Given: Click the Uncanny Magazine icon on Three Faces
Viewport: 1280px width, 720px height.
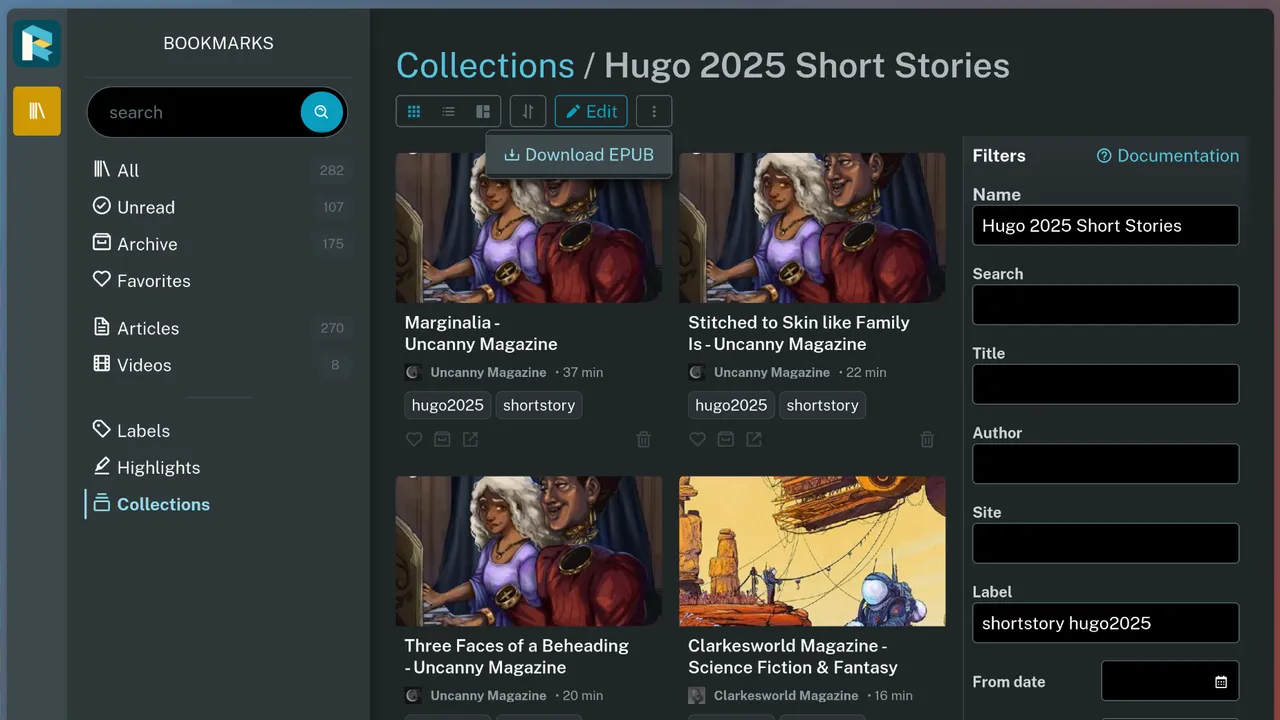Looking at the screenshot, I should (x=414, y=695).
